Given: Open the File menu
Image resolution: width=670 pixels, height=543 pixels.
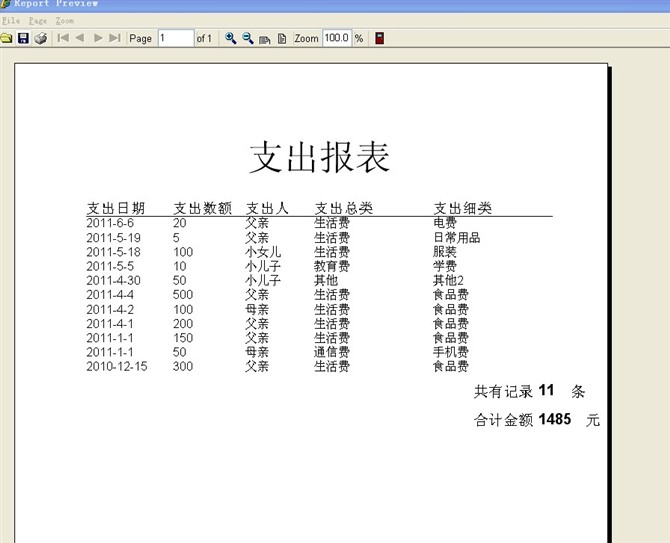Looking at the screenshot, I should point(11,21).
